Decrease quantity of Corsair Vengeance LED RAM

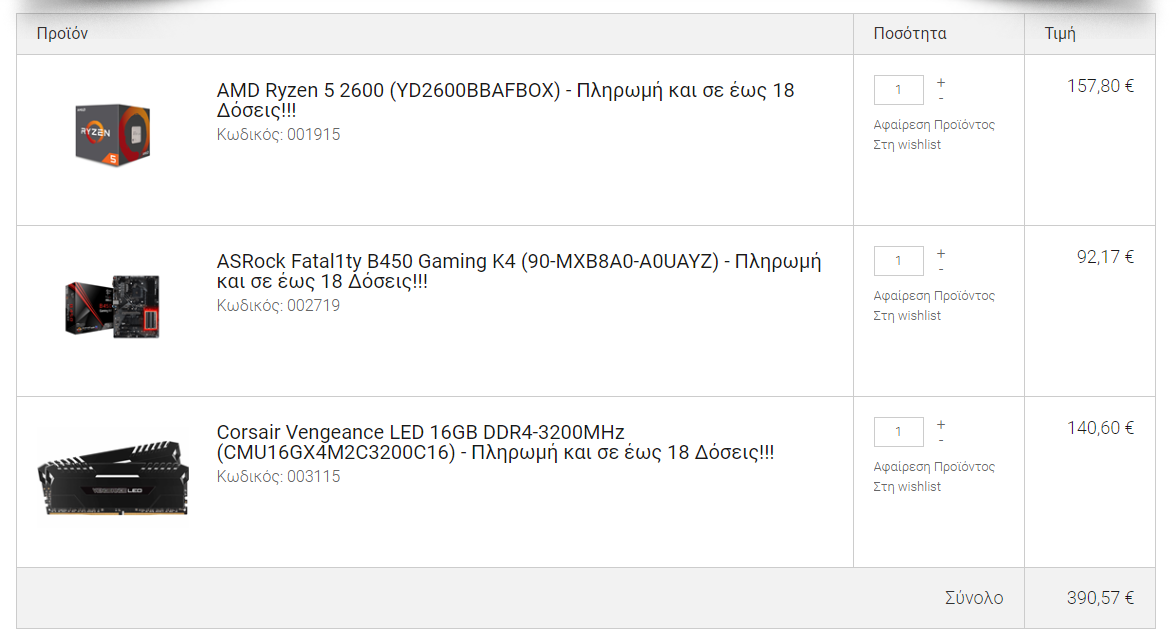940,441
